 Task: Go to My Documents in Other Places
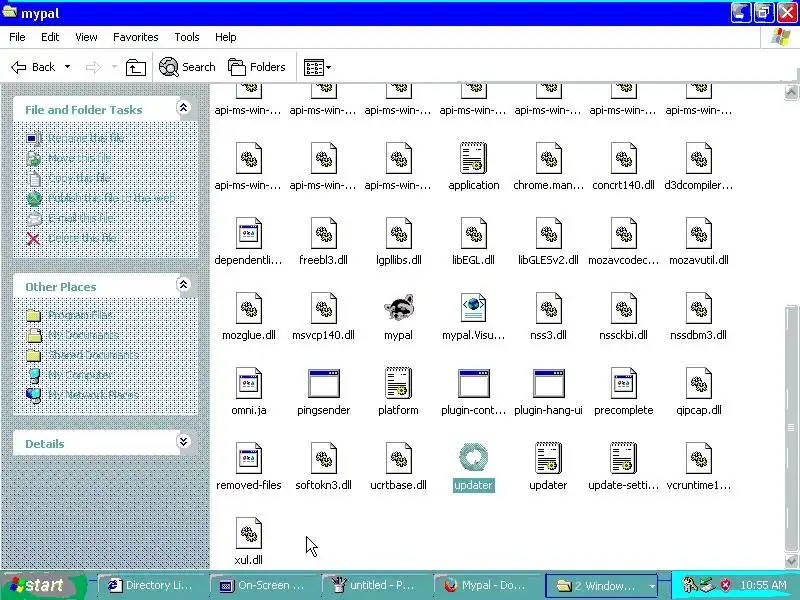tap(84, 335)
